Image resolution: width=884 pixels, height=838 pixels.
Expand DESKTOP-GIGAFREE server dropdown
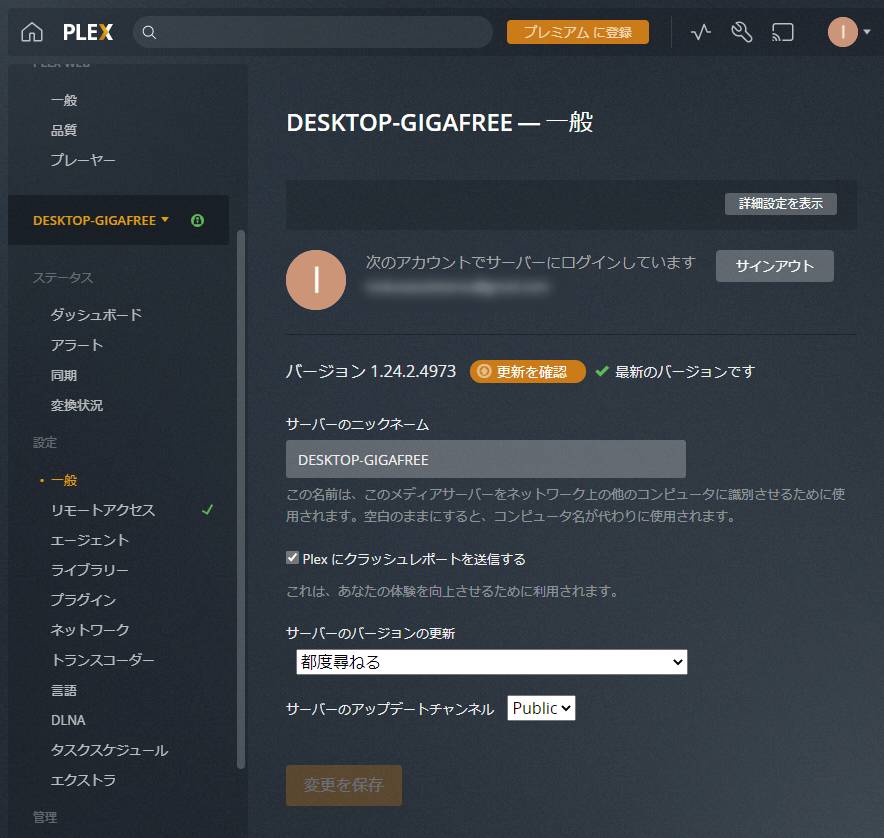pyautogui.click(x=101, y=220)
